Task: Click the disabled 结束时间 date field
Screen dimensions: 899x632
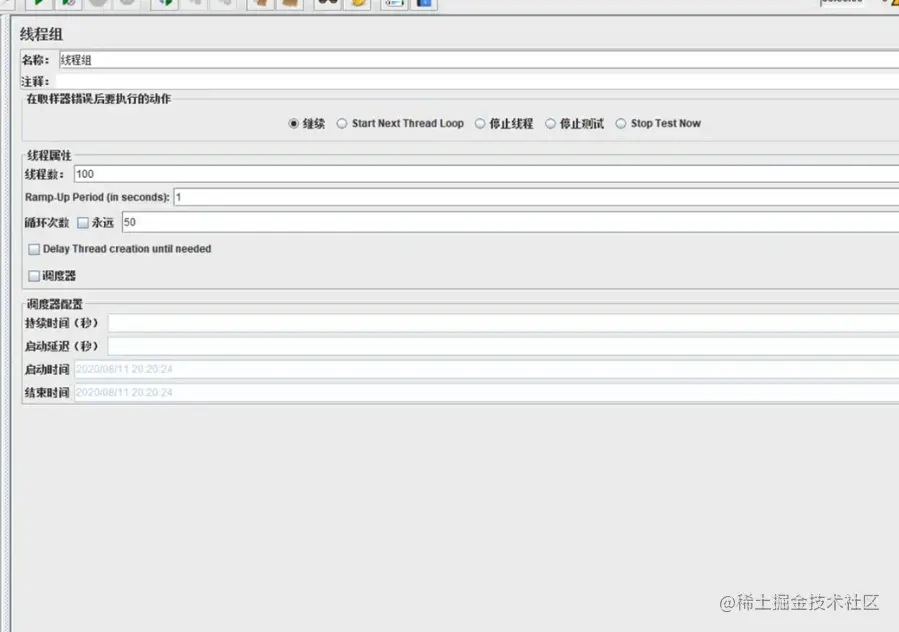Action: coord(486,392)
